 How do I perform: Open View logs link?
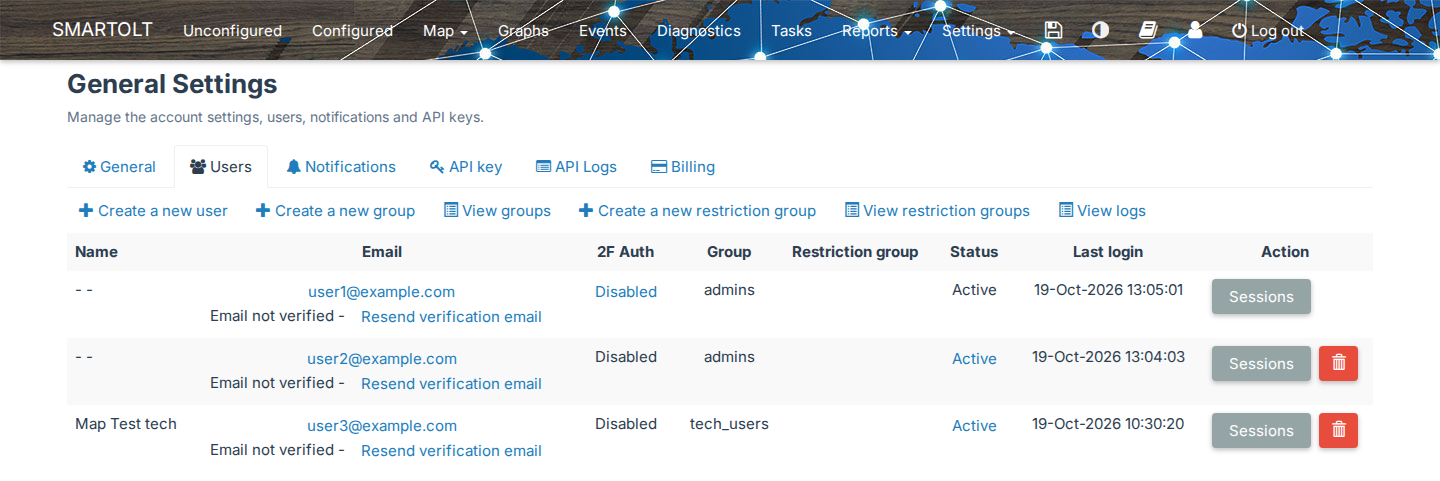click(x=1102, y=211)
